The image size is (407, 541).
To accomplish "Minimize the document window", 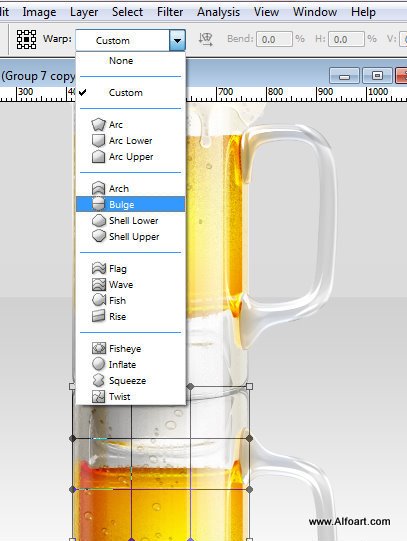I will pos(344,75).
